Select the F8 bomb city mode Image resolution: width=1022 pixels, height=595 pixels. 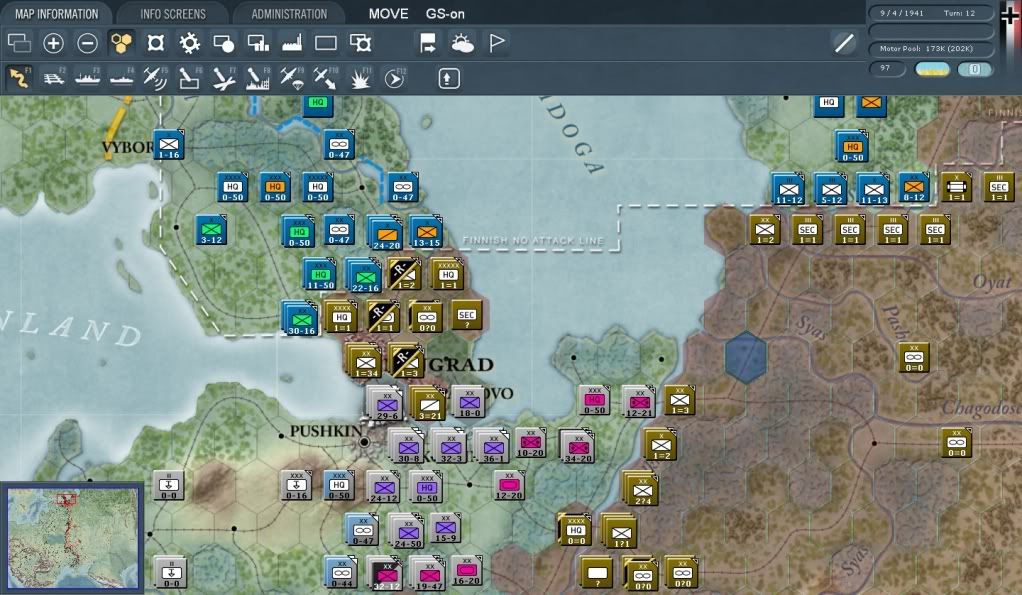pos(257,78)
